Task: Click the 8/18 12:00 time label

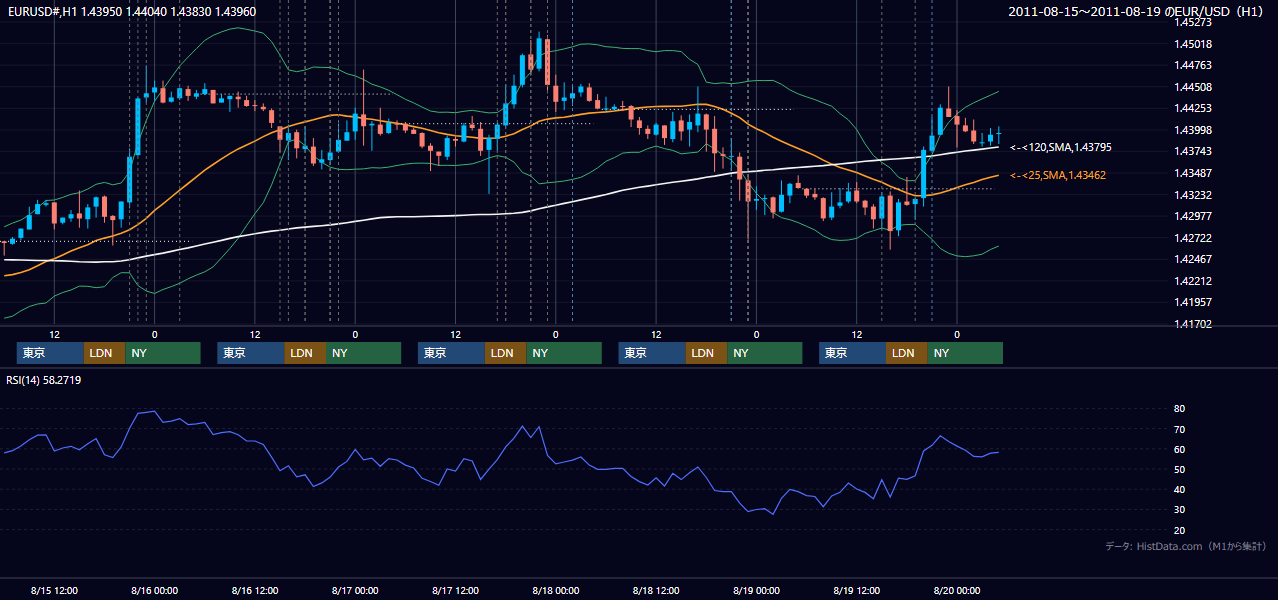Action: pos(656,590)
